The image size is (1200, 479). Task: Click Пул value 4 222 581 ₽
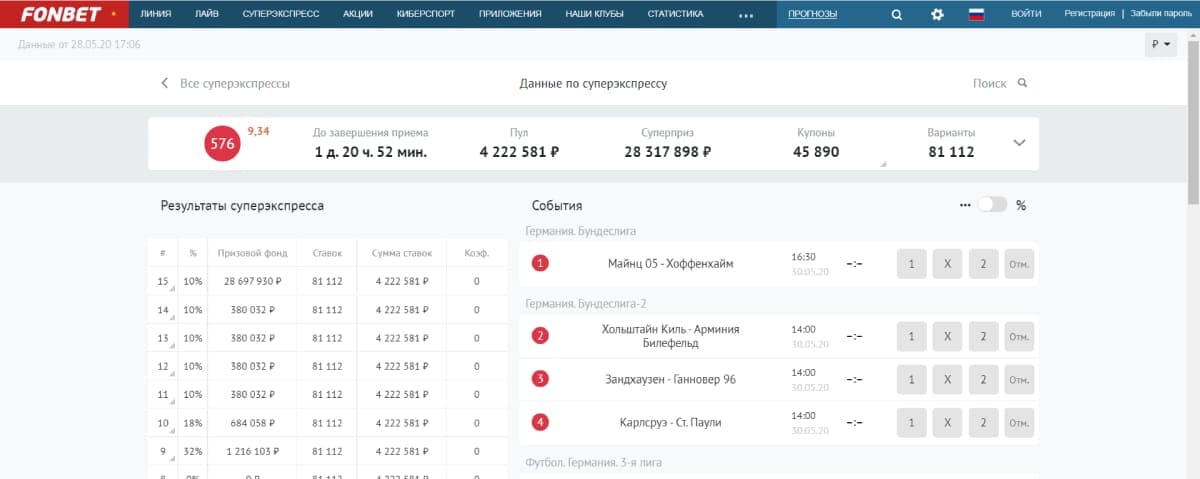point(519,152)
